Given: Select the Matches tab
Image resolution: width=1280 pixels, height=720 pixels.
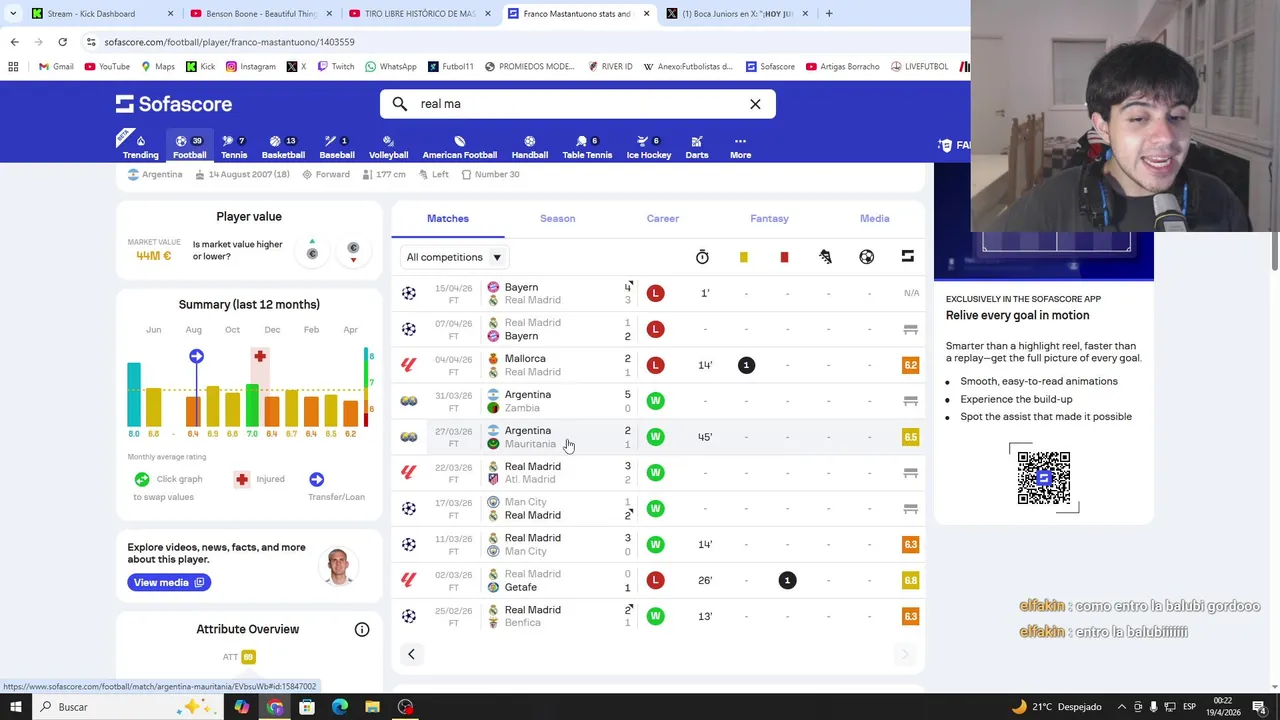Looking at the screenshot, I should tap(447, 218).
